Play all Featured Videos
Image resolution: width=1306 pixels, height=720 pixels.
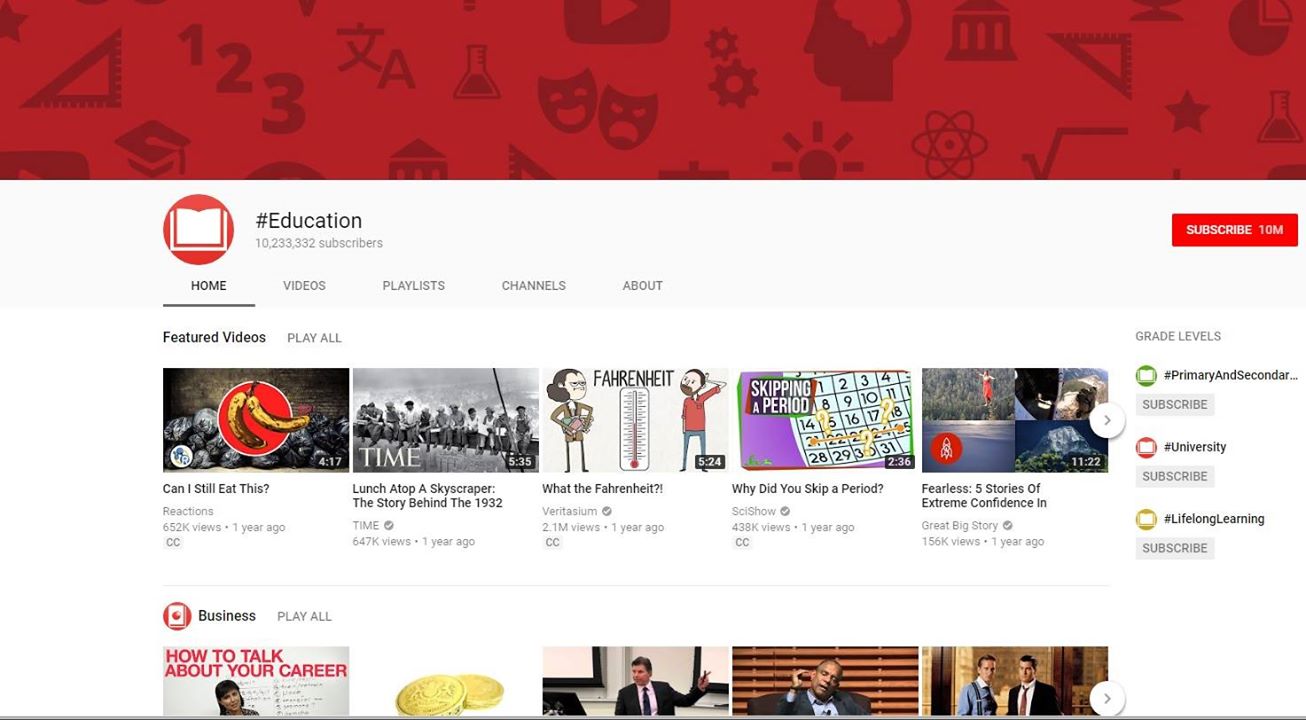click(314, 338)
